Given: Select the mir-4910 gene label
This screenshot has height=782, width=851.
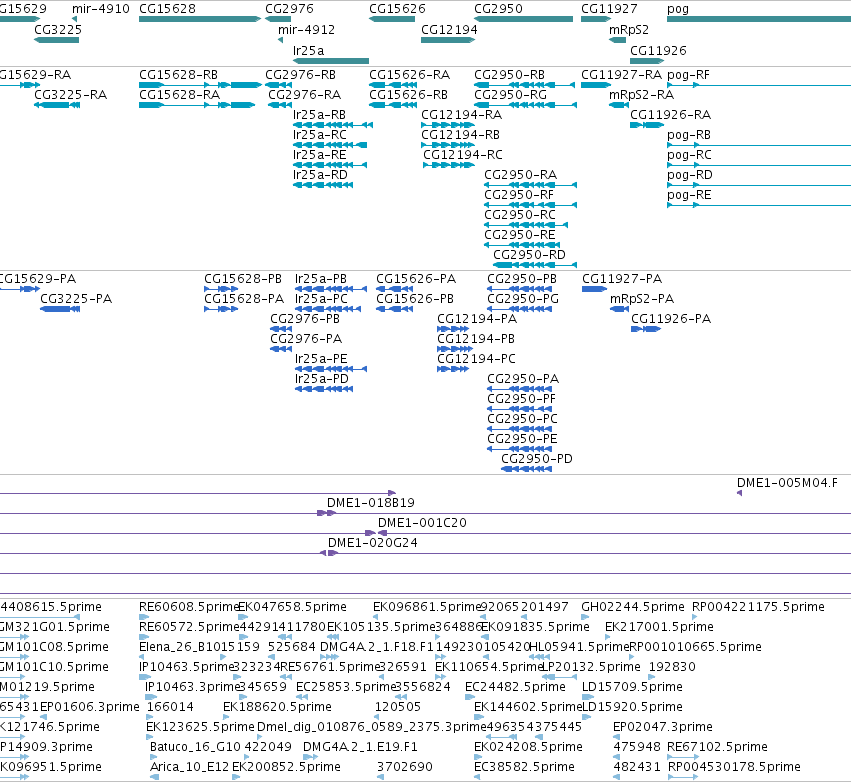Looking at the screenshot, I should [101, 9].
